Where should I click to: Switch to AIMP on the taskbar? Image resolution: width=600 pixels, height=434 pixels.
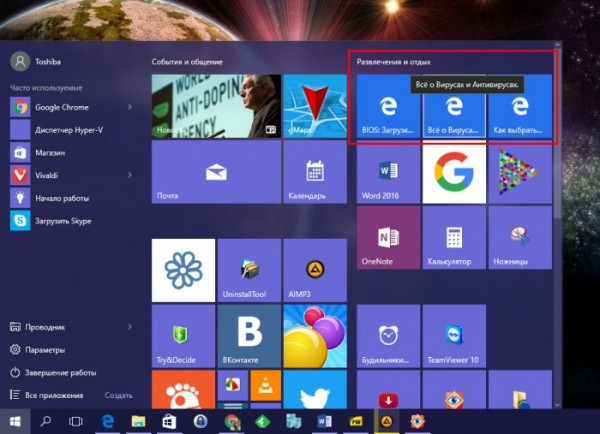(386, 421)
